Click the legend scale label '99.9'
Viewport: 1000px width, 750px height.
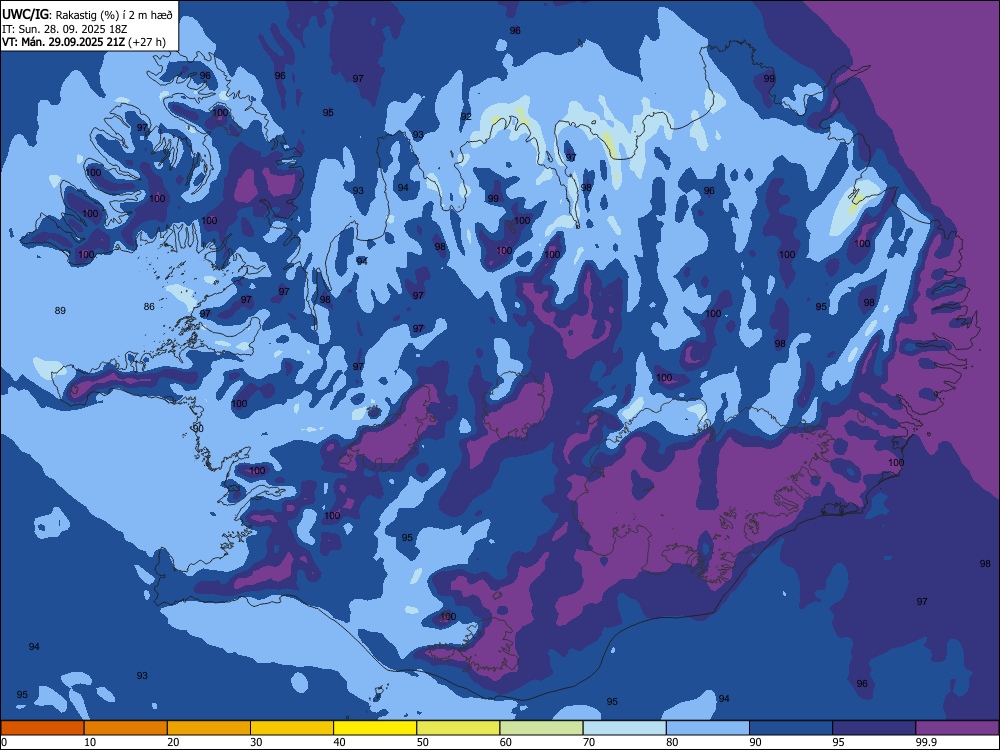pos(925,742)
